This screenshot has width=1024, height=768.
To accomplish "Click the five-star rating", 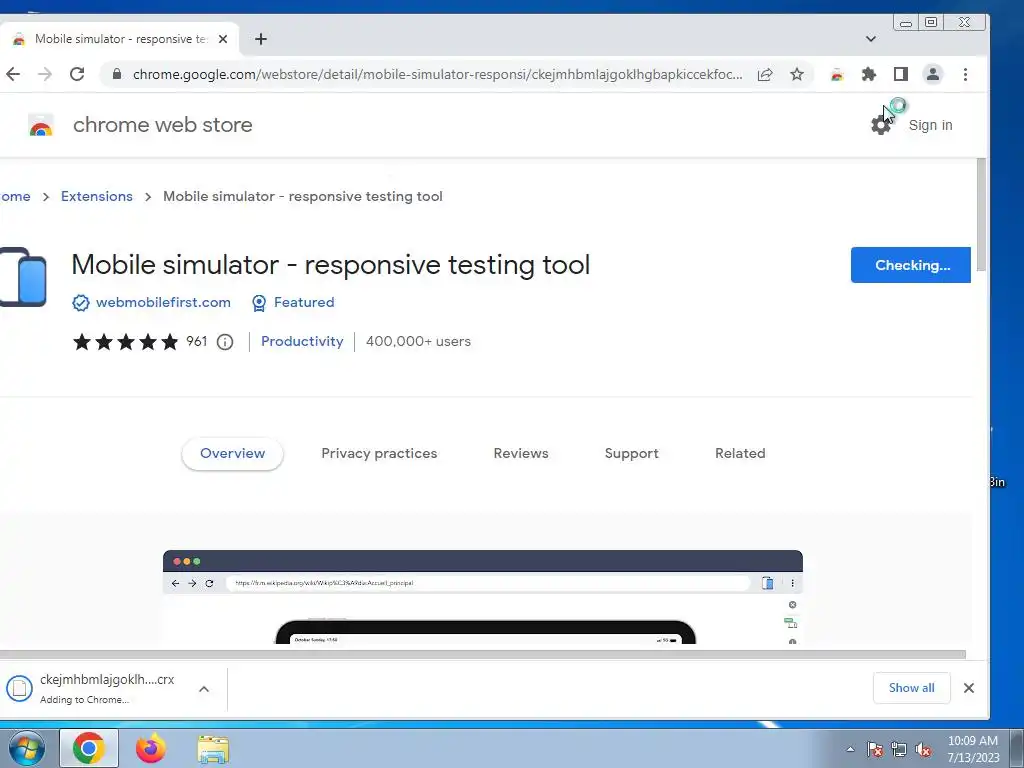I will [x=125, y=342].
